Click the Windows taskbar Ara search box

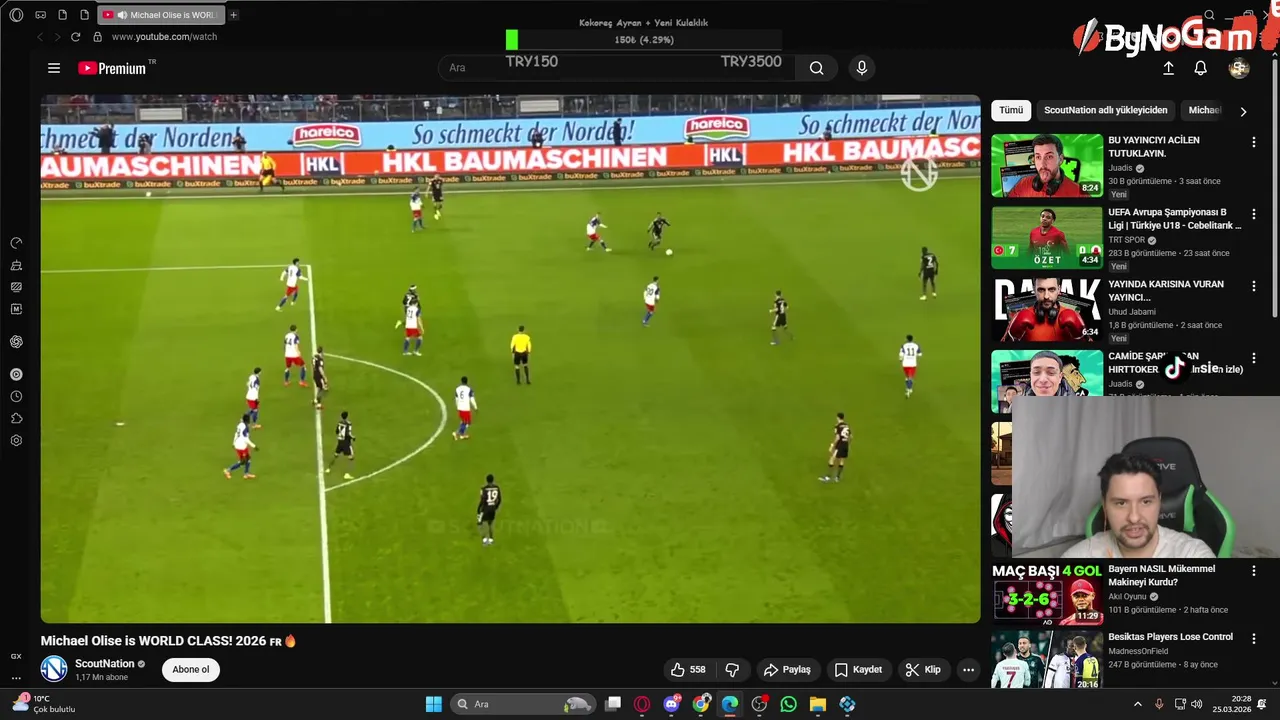click(x=523, y=704)
